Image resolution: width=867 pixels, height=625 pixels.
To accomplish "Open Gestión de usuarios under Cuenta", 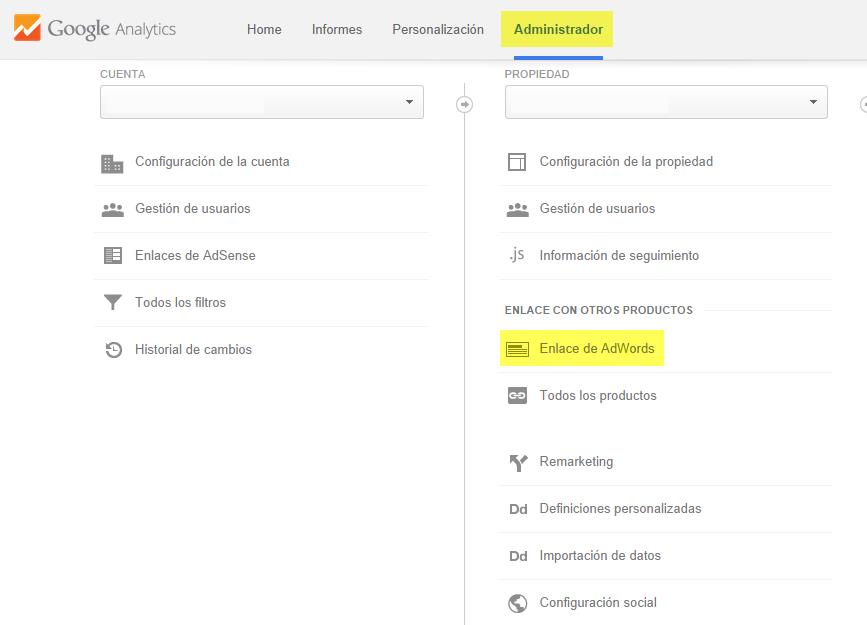I will tap(193, 209).
